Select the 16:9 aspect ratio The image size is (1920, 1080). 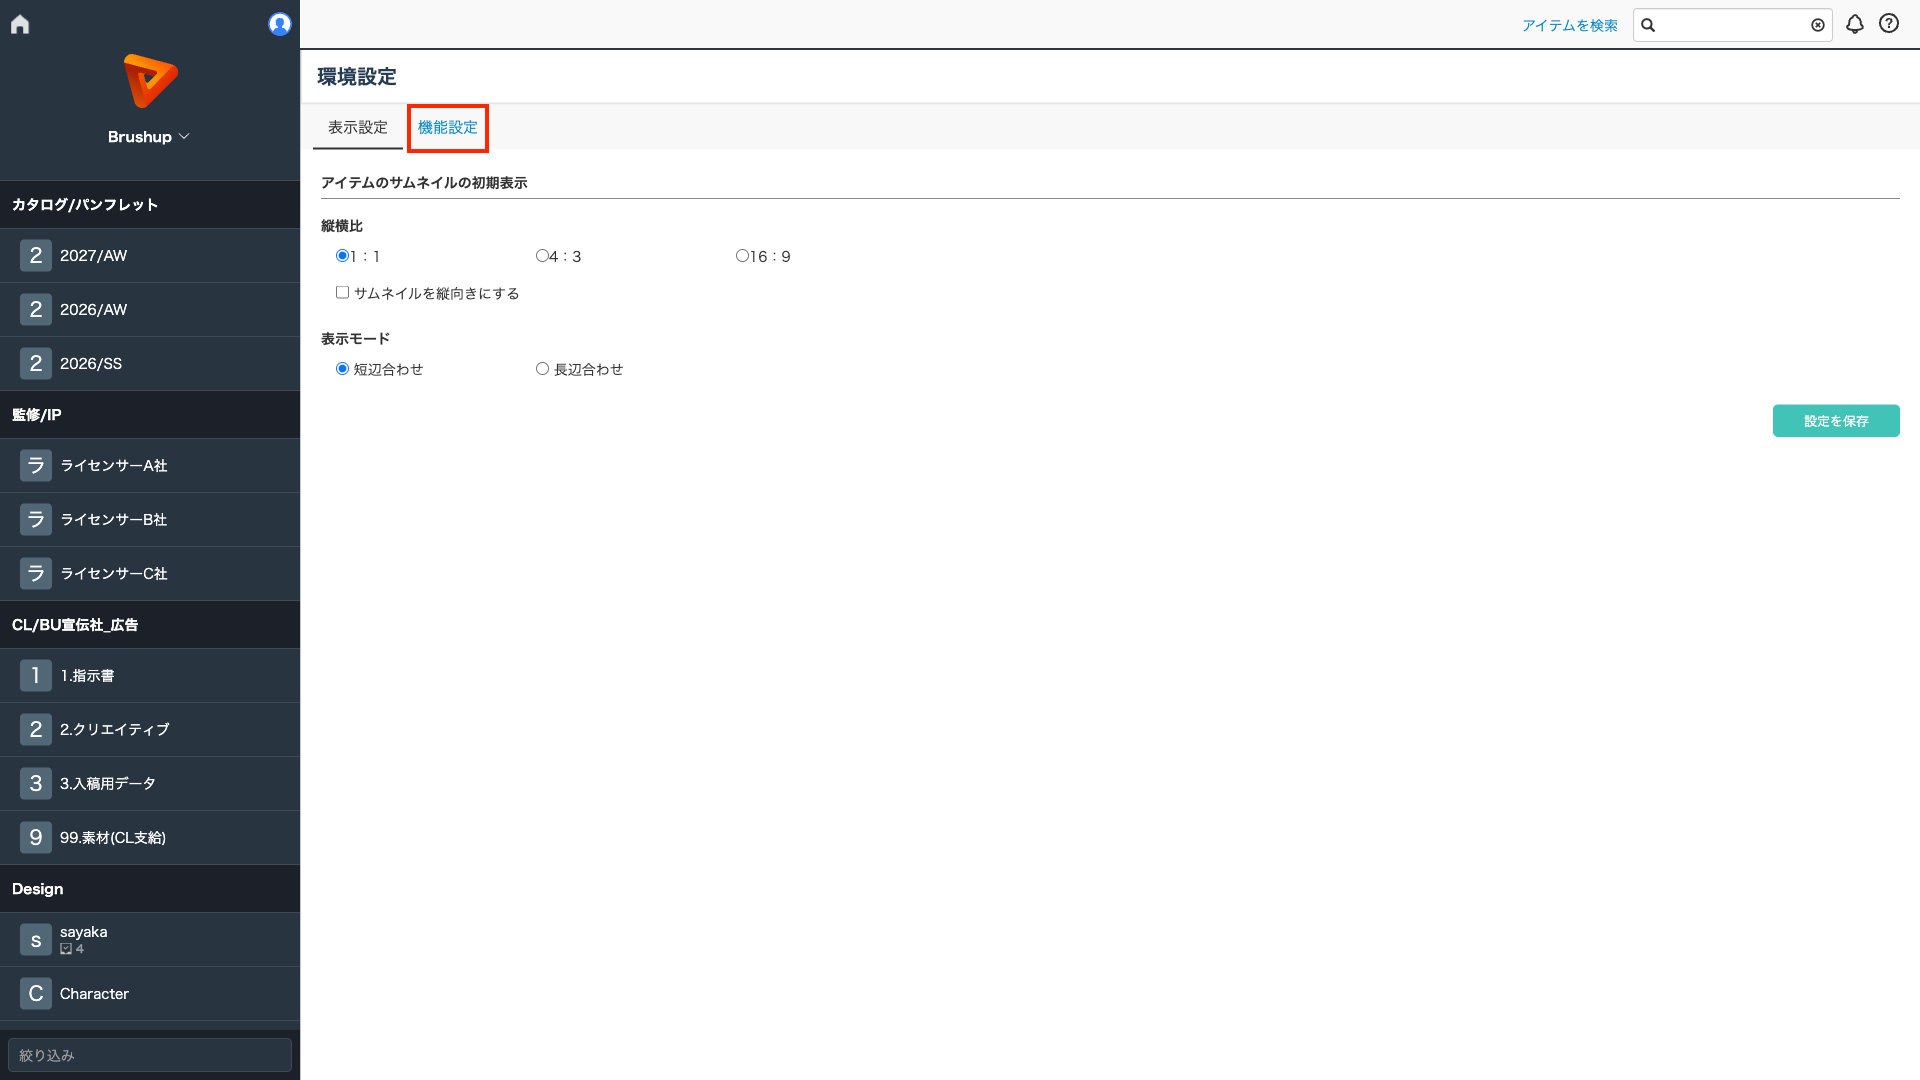[742, 256]
